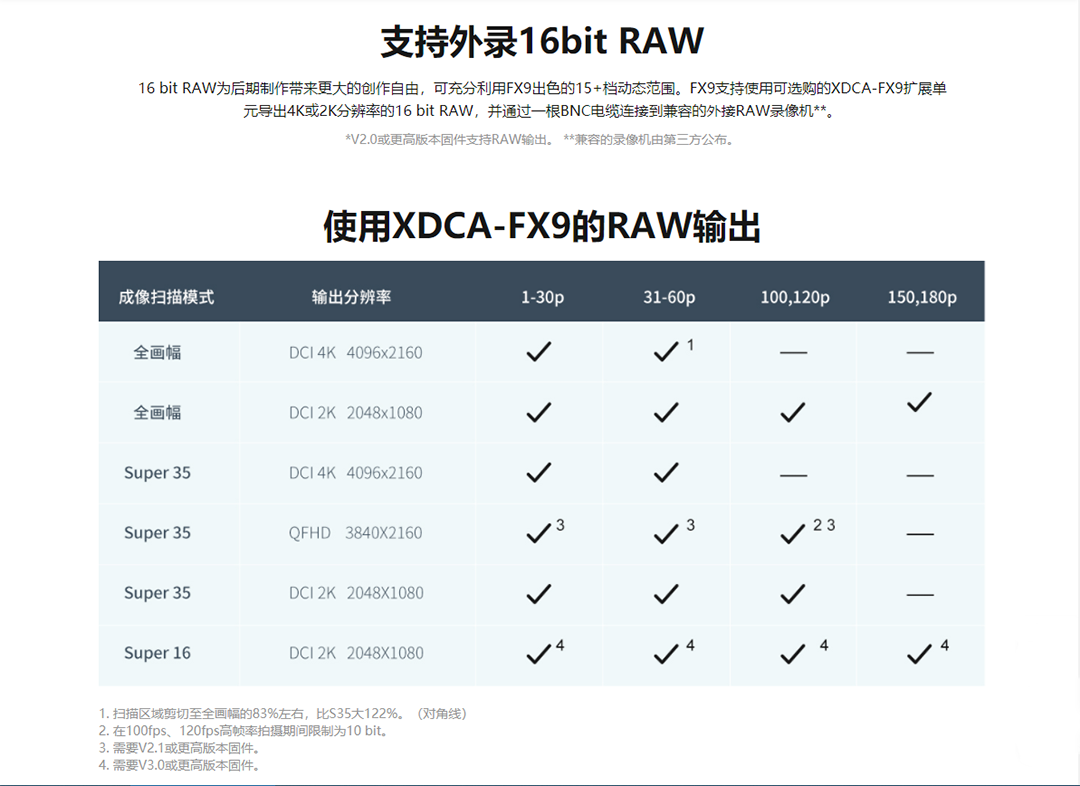
Task: Click the 全画幅 label in the DCI 4K row
Action: (x=157, y=353)
